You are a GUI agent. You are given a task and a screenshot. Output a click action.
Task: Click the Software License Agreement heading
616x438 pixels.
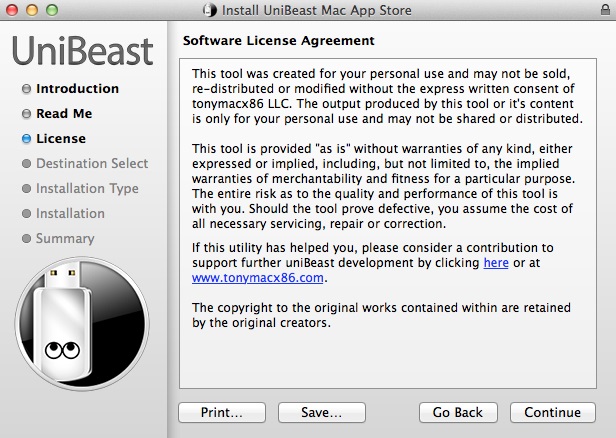[x=279, y=40]
